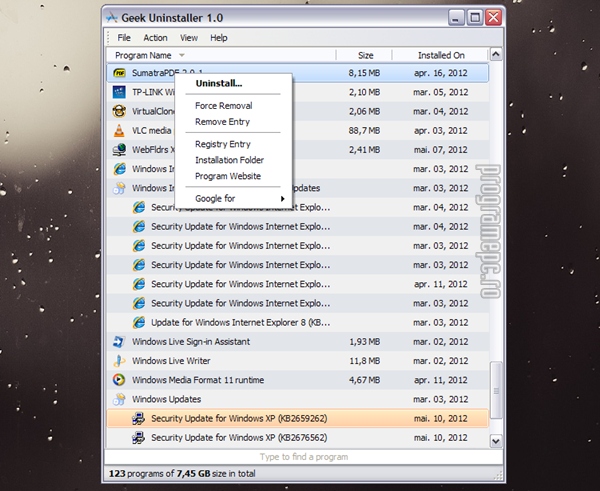Click the Windows Live Writer icon

[119, 361]
